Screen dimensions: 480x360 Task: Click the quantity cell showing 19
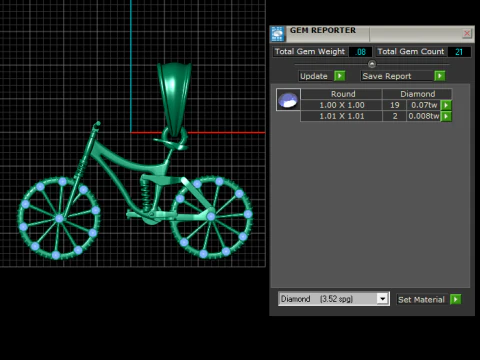pyautogui.click(x=395, y=105)
